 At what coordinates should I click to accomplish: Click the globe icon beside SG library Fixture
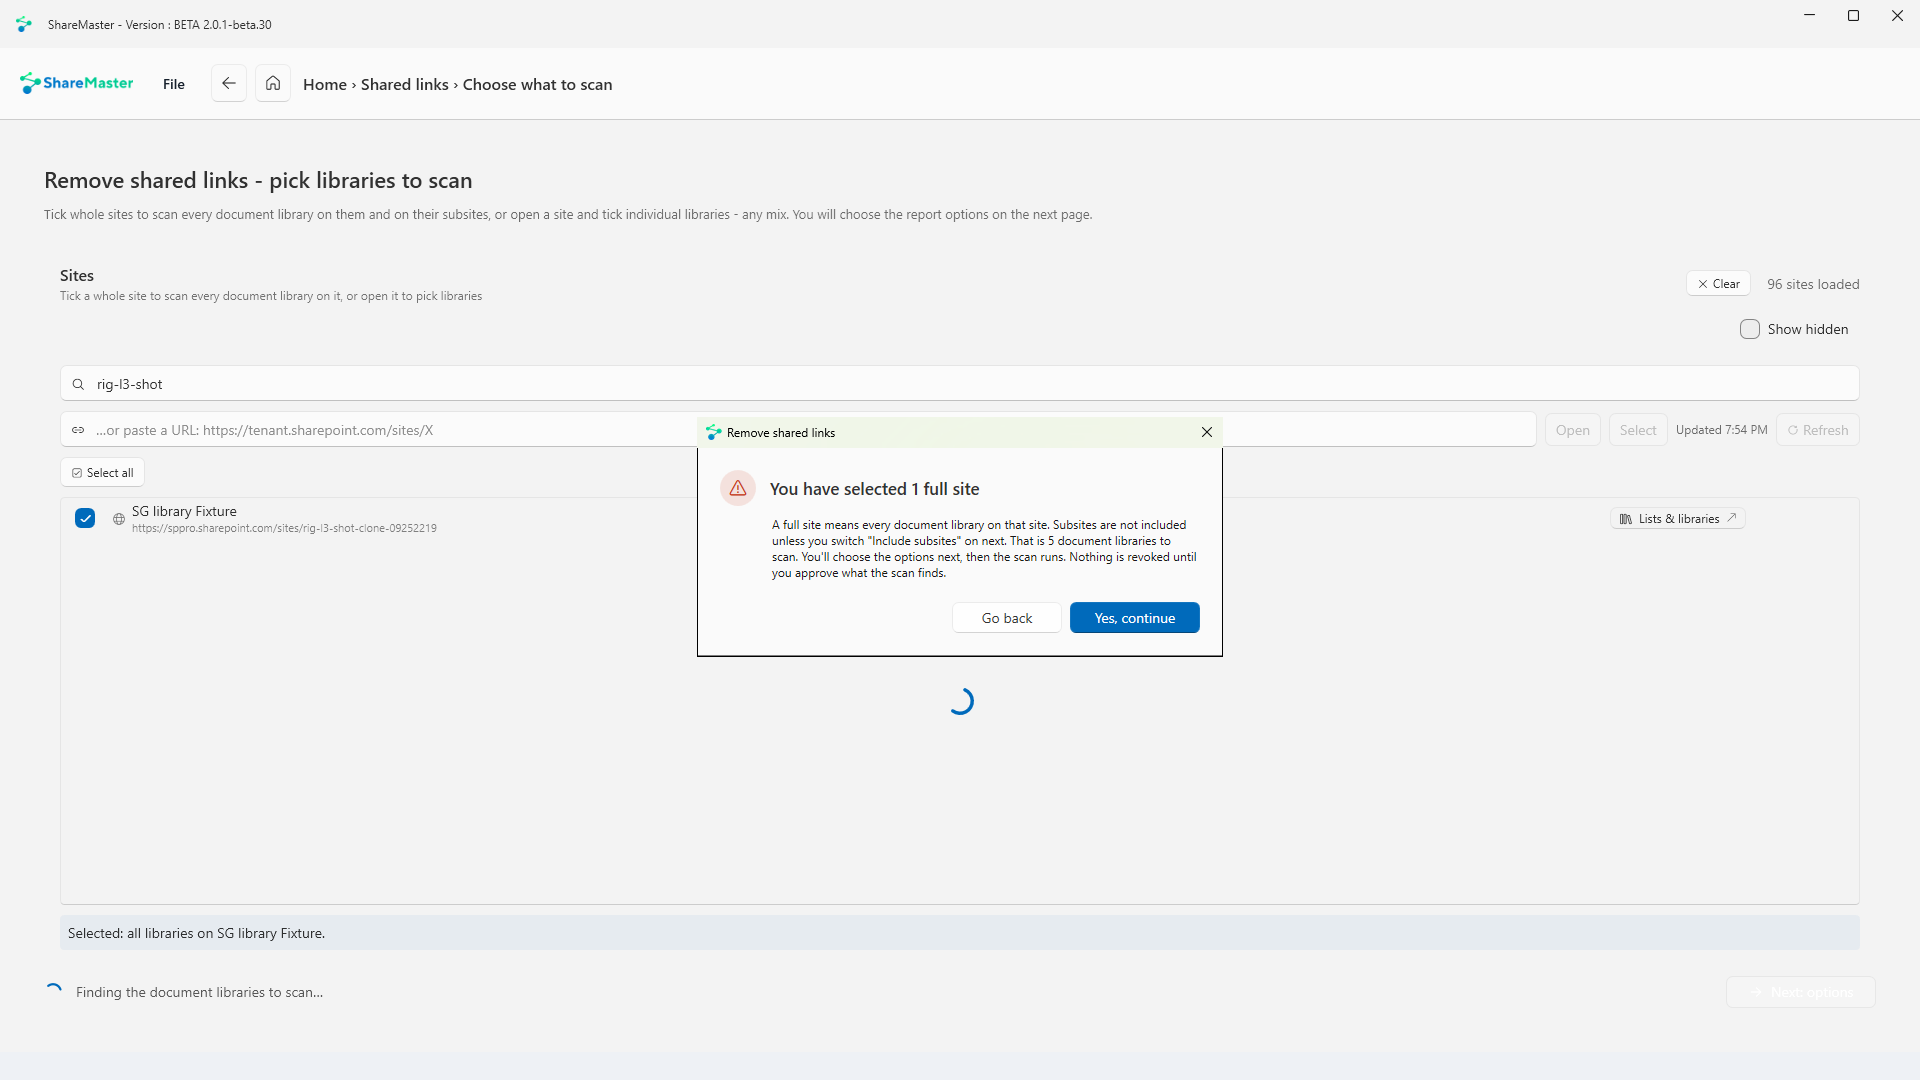click(x=119, y=519)
